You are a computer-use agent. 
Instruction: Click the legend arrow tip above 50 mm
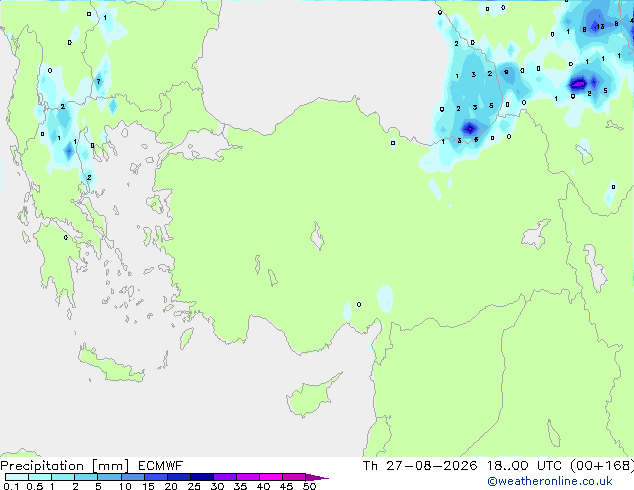(317, 477)
